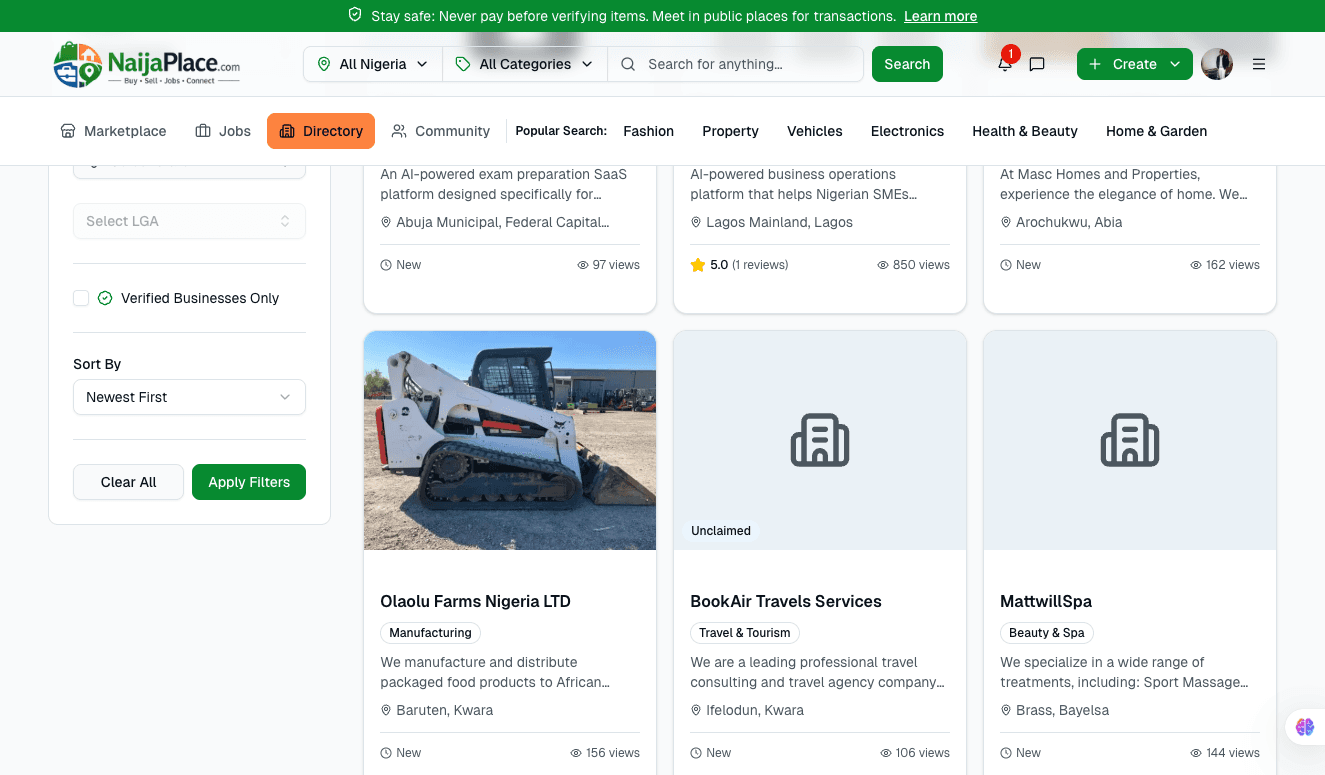Open the notifications bell icon
Image resolution: width=1325 pixels, height=775 pixels.
(x=1004, y=64)
